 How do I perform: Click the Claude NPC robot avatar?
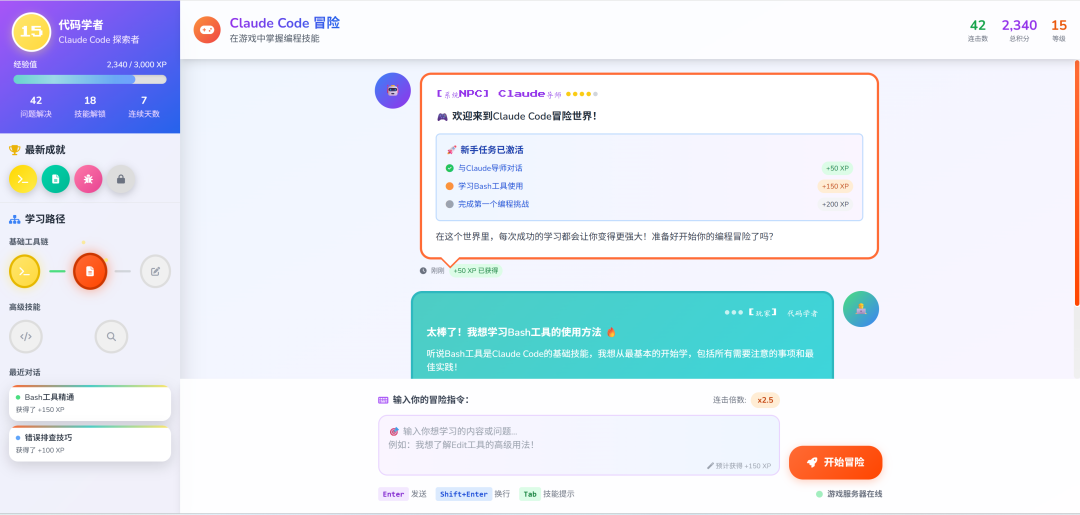point(393,90)
